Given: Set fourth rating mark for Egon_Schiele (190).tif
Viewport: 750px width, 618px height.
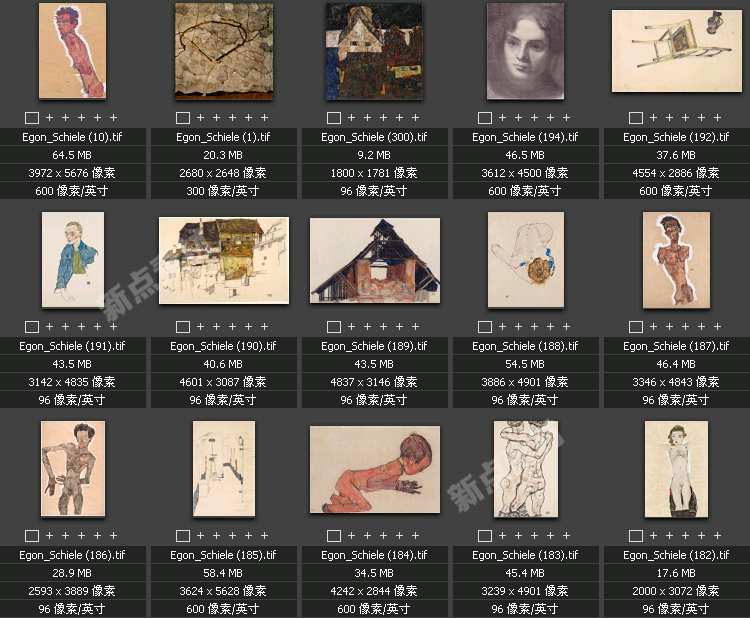Looking at the screenshot, I should click(x=248, y=327).
